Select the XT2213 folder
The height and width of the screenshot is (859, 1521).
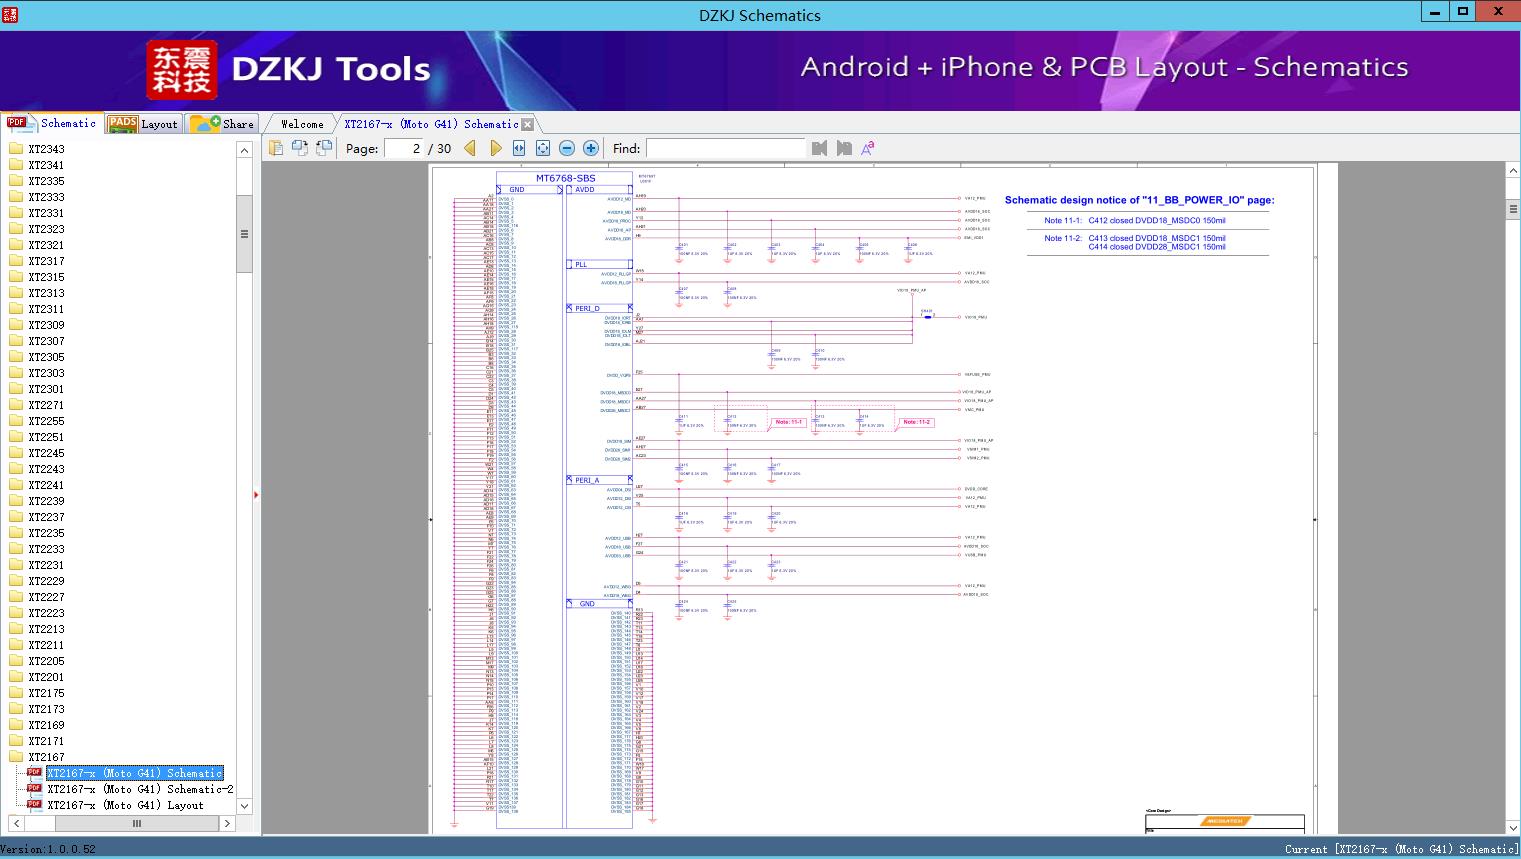pos(46,629)
